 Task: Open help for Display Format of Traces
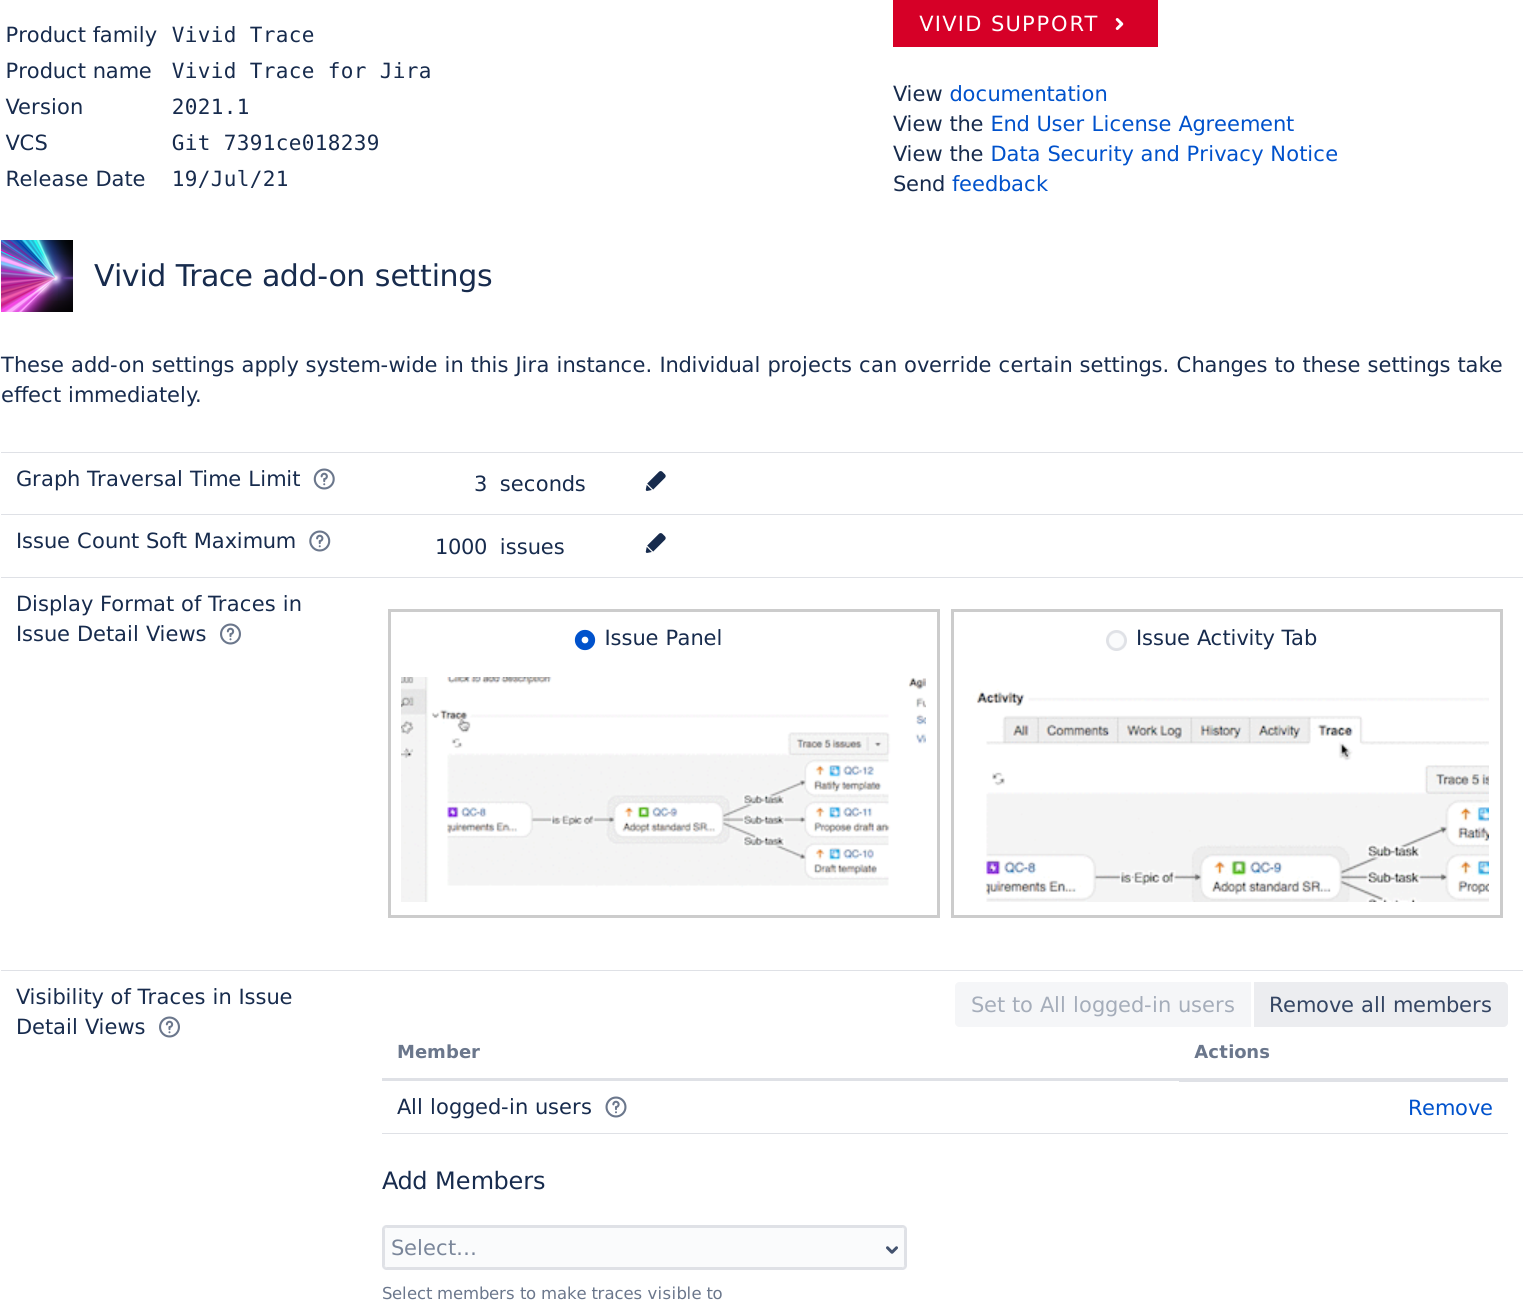coord(231,634)
